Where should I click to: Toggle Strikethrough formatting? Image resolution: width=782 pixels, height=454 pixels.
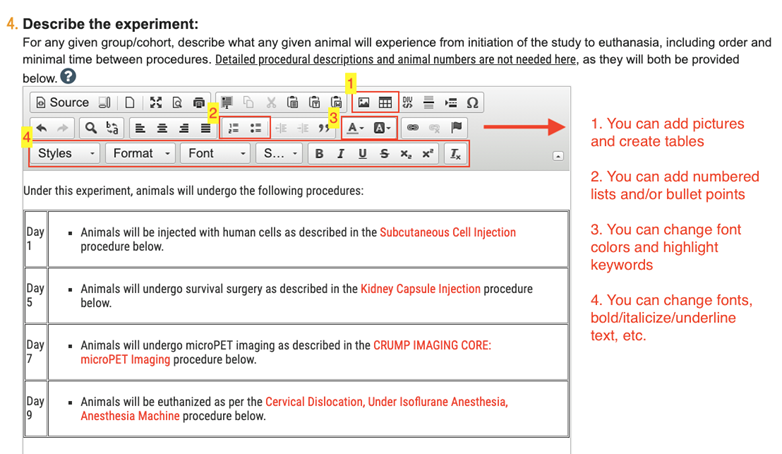384,154
